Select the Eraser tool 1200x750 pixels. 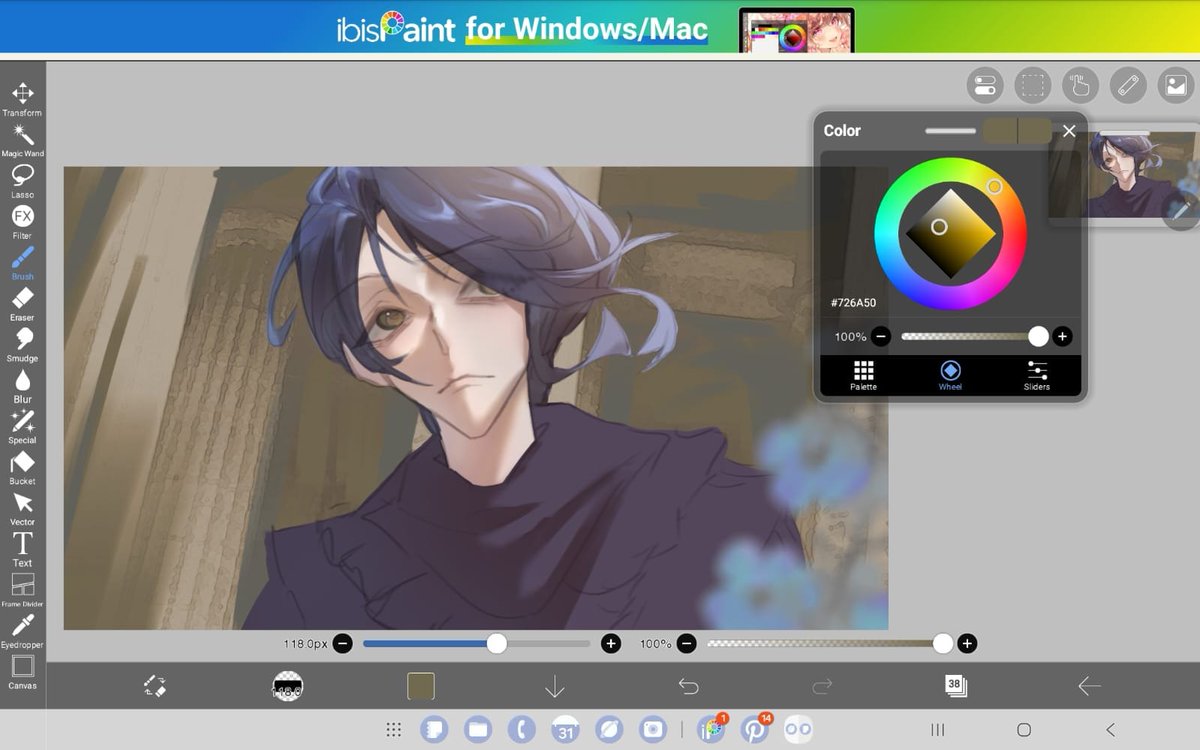point(22,304)
